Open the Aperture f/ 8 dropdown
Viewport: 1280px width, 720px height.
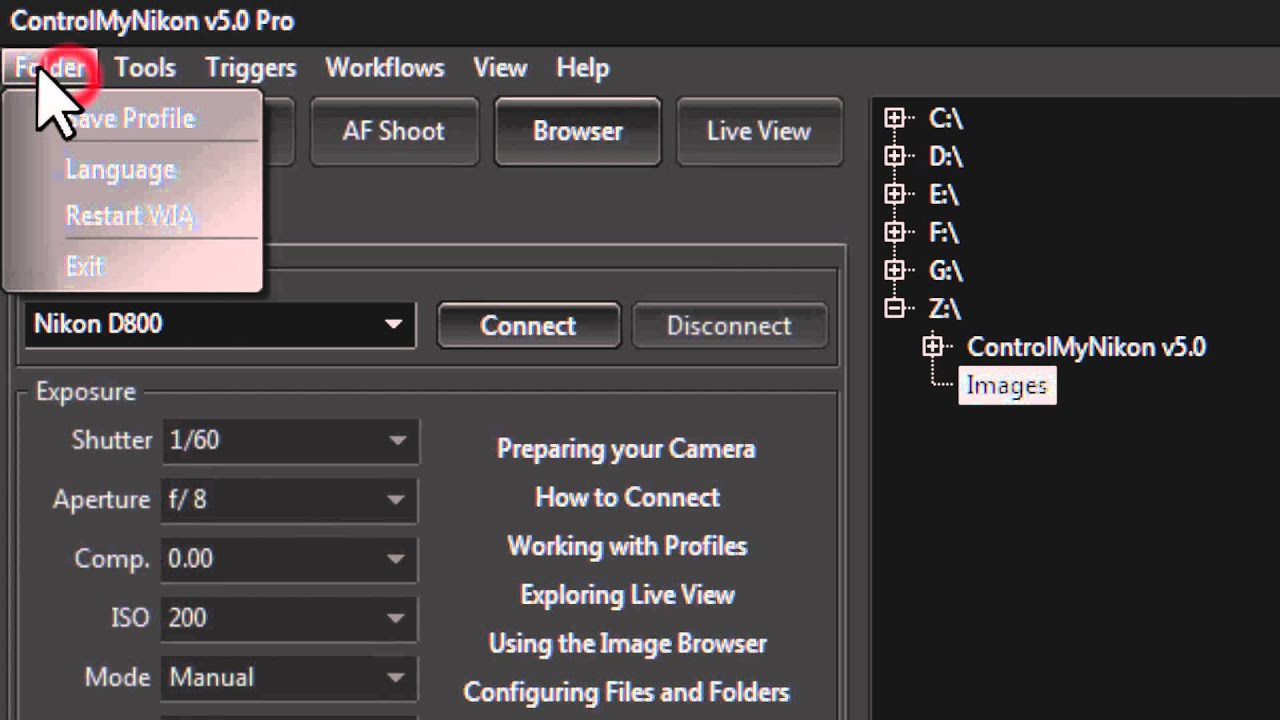291,500
